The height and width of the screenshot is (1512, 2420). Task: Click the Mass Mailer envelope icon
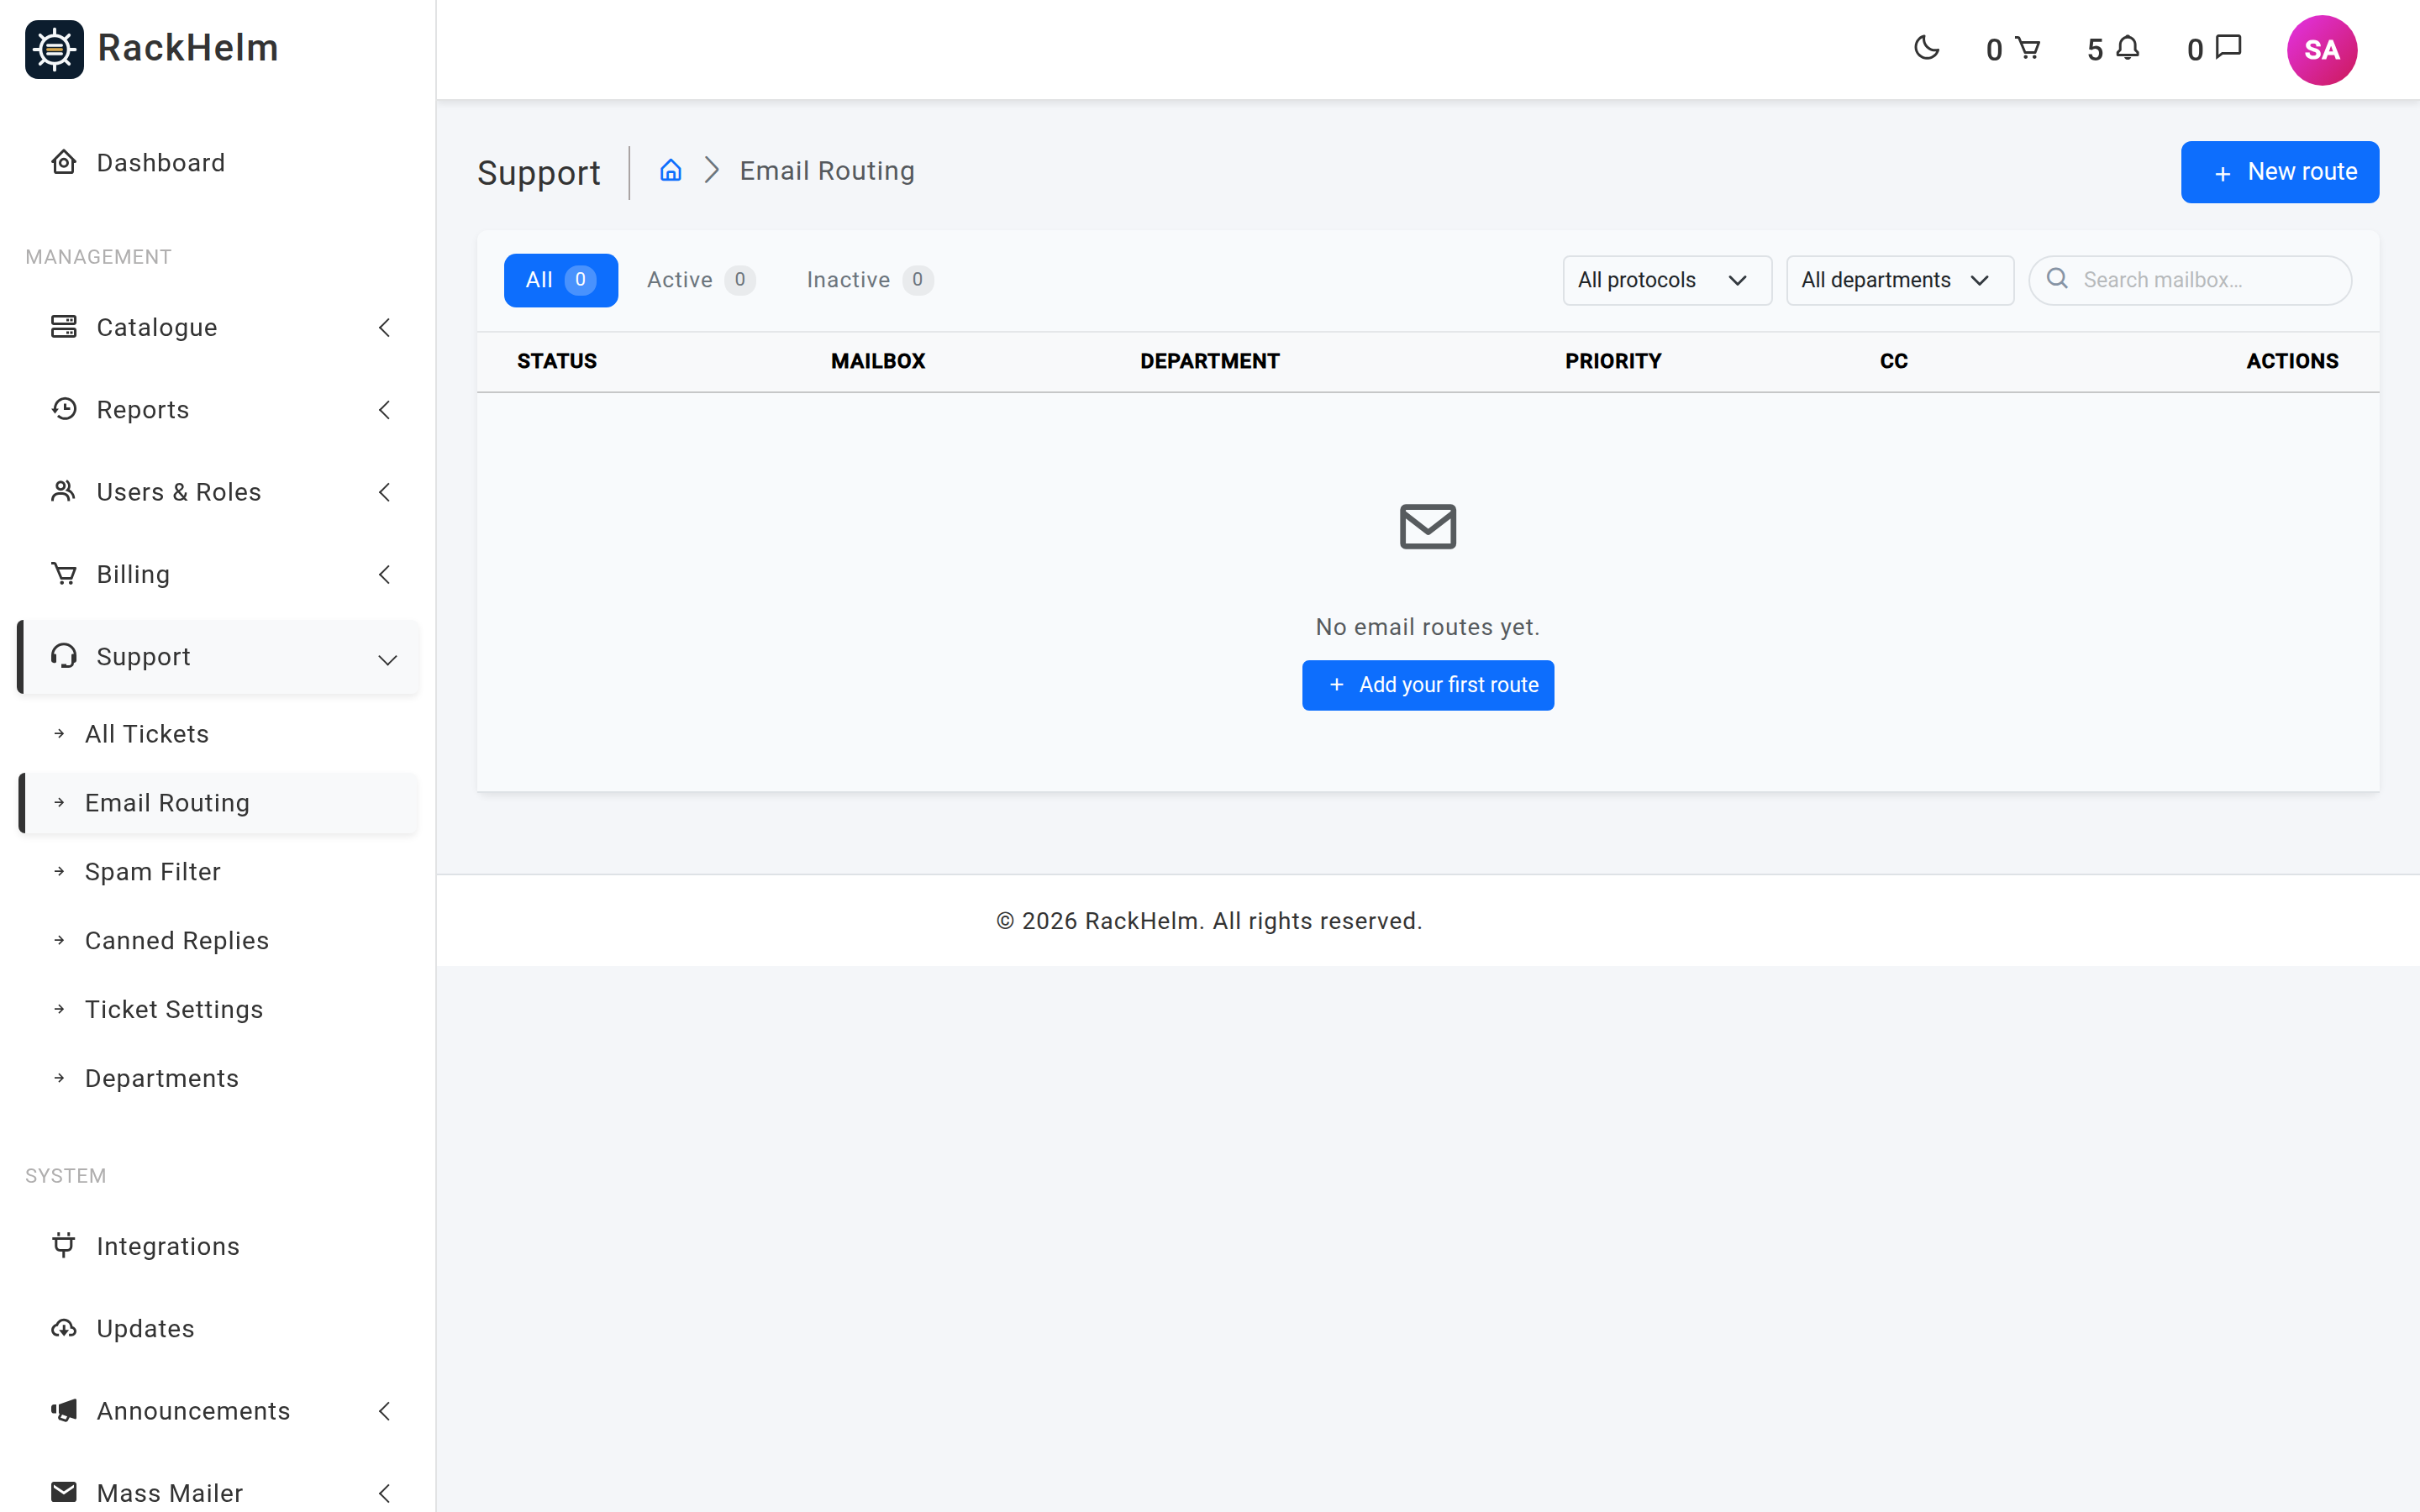pyautogui.click(x=64, y=1492)
